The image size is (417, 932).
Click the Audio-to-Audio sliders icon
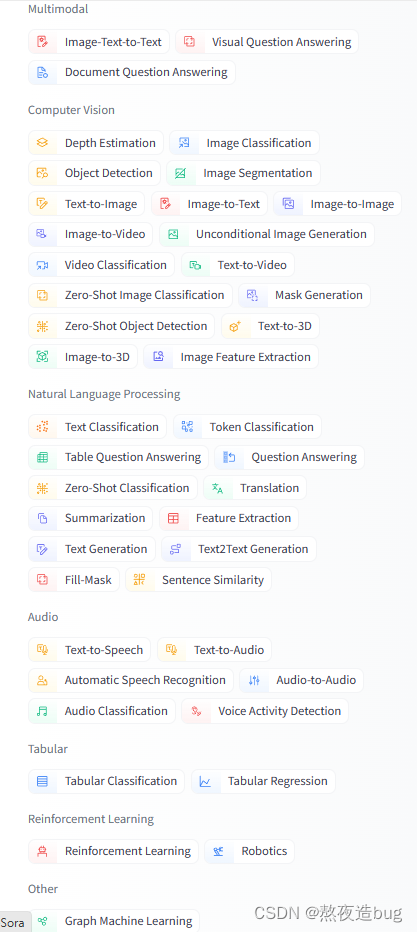pyautogui.click(x=254, y=681)
